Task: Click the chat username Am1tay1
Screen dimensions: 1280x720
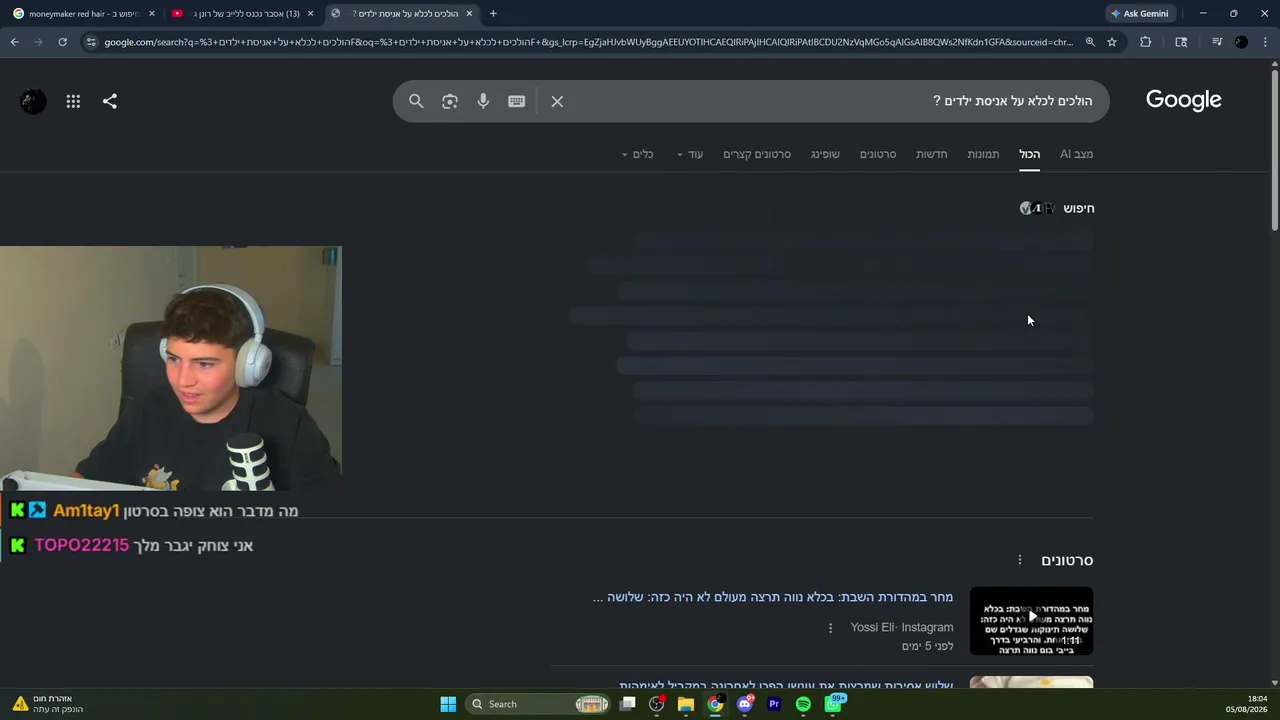Action: 86,511
